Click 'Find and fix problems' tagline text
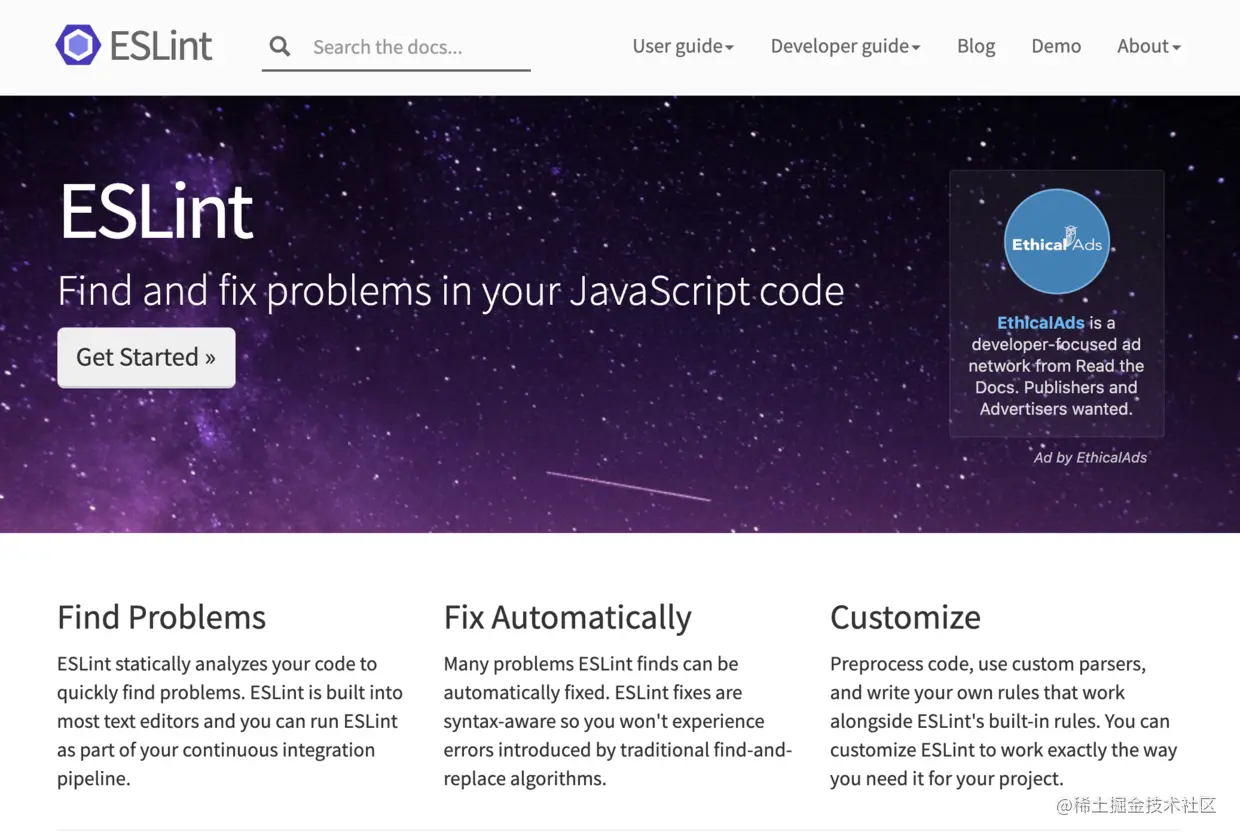The width and height of the screenshot is (1240, 839). pyautogui.click(x=451, y=291)
